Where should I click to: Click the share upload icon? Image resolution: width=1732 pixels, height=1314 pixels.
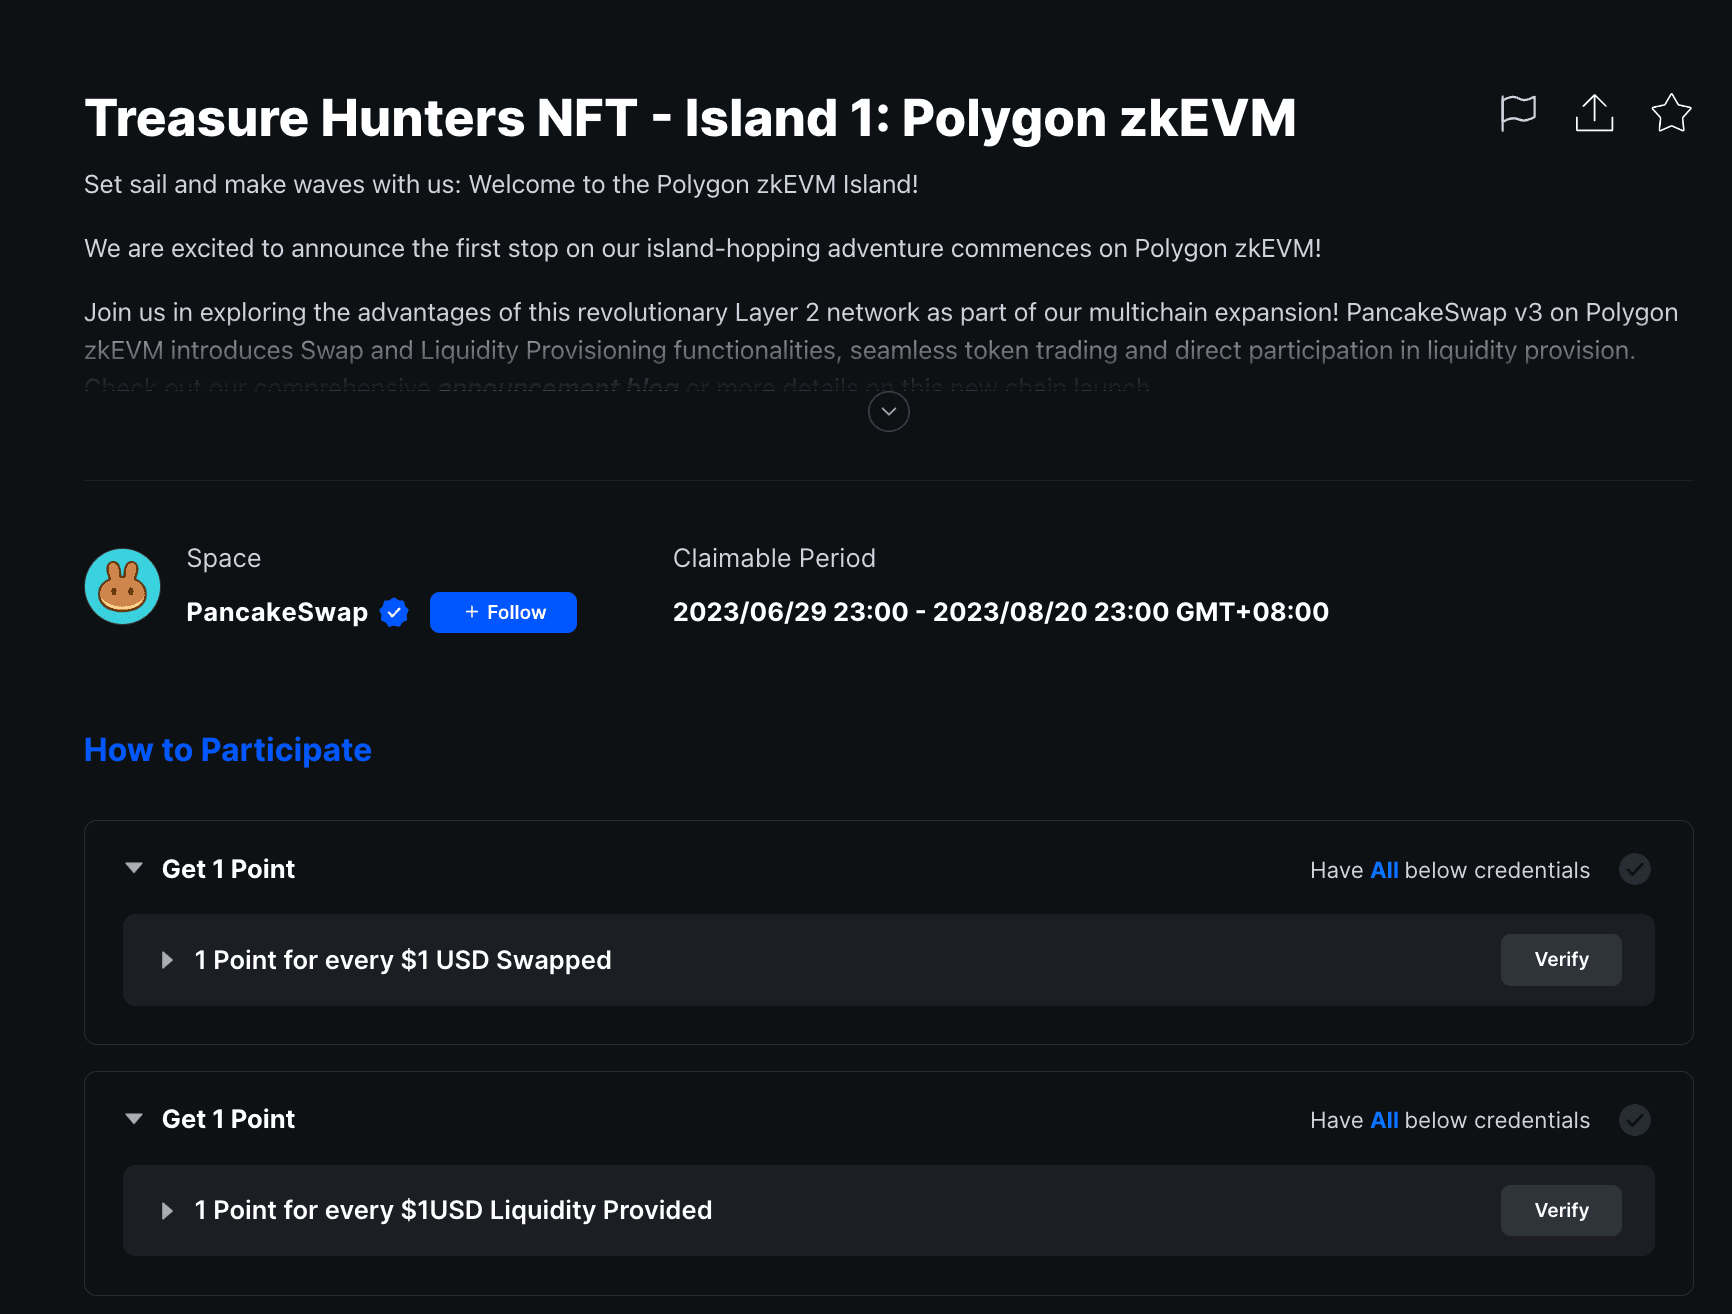1594,112
